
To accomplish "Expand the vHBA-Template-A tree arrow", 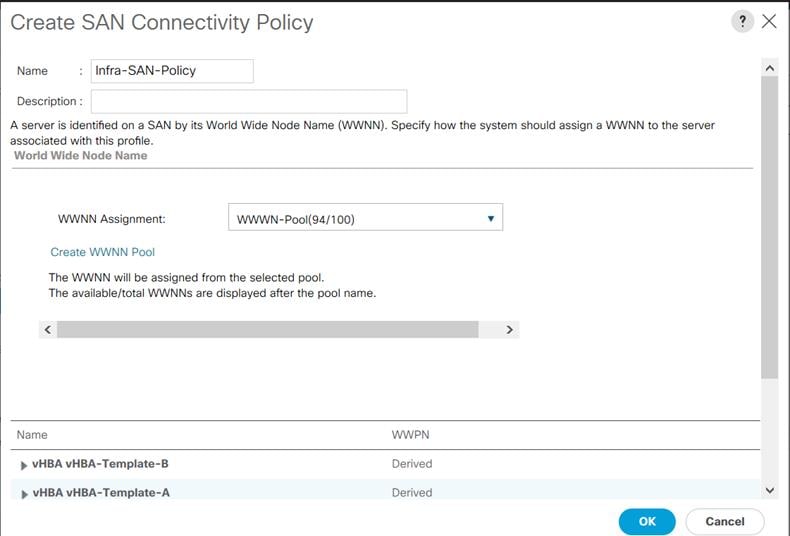I will pyautogui.click(x=24, y=493).
